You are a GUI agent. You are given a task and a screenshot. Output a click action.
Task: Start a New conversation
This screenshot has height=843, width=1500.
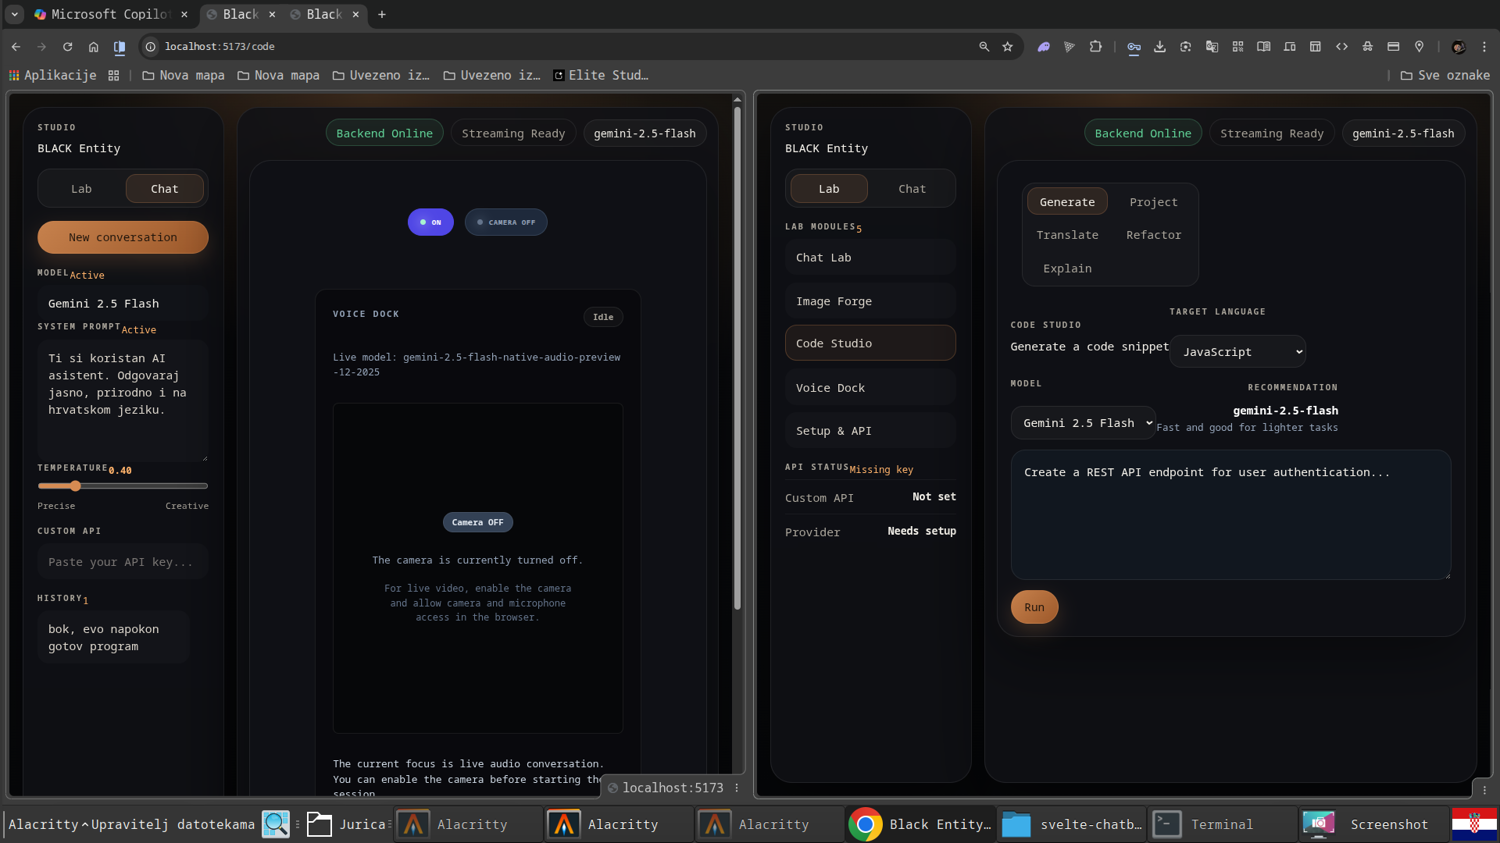pos(122,237)
